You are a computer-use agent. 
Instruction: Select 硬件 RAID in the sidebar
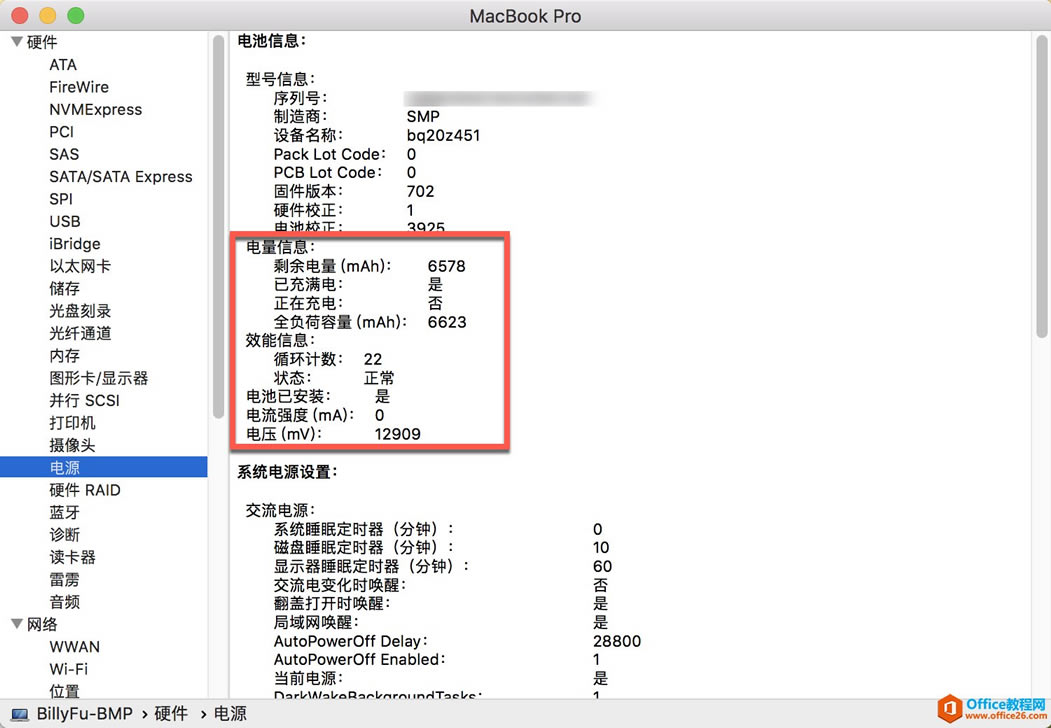point(84,490)
